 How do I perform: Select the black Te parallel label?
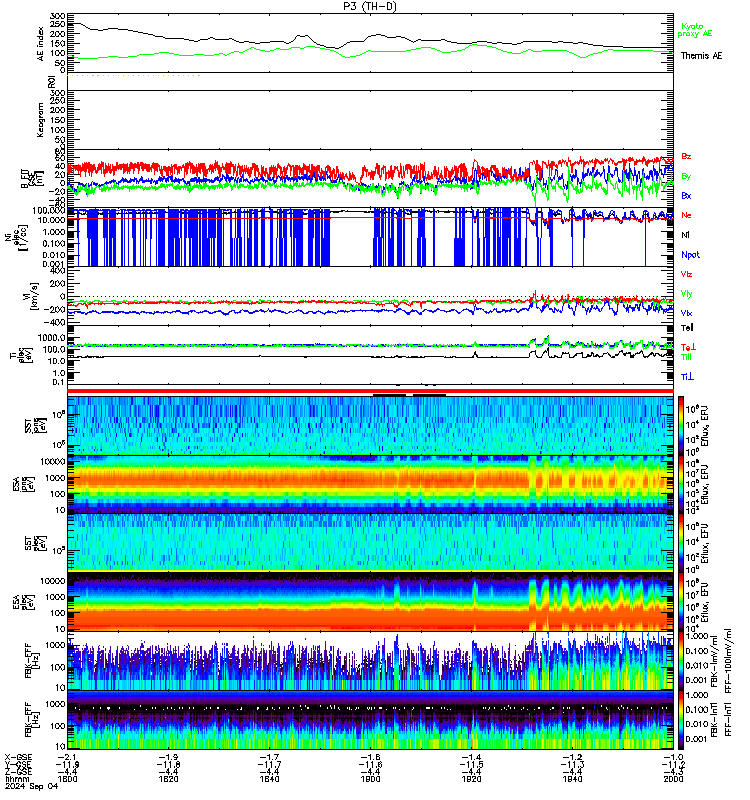pos(687,328)
